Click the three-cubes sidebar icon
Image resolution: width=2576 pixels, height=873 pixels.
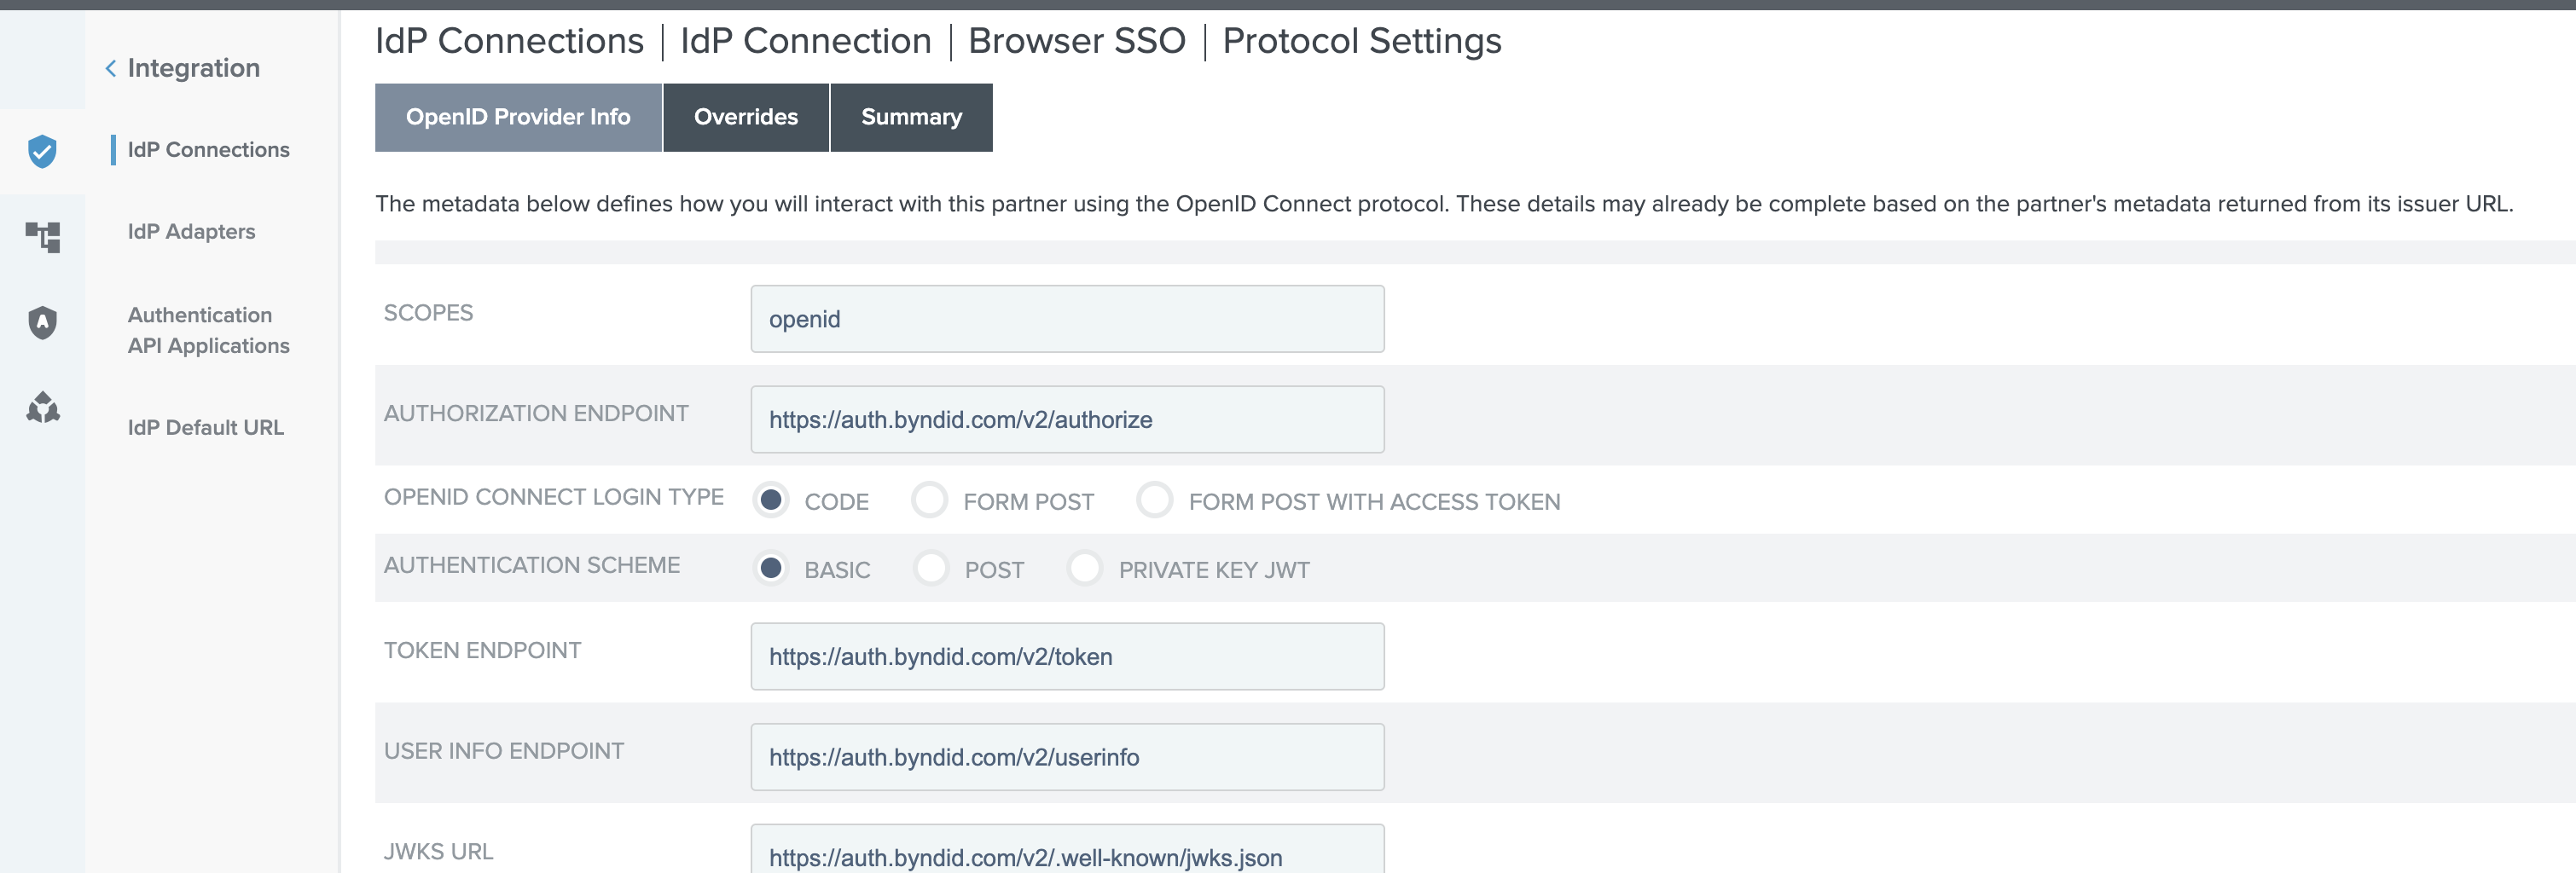(43, 407)
